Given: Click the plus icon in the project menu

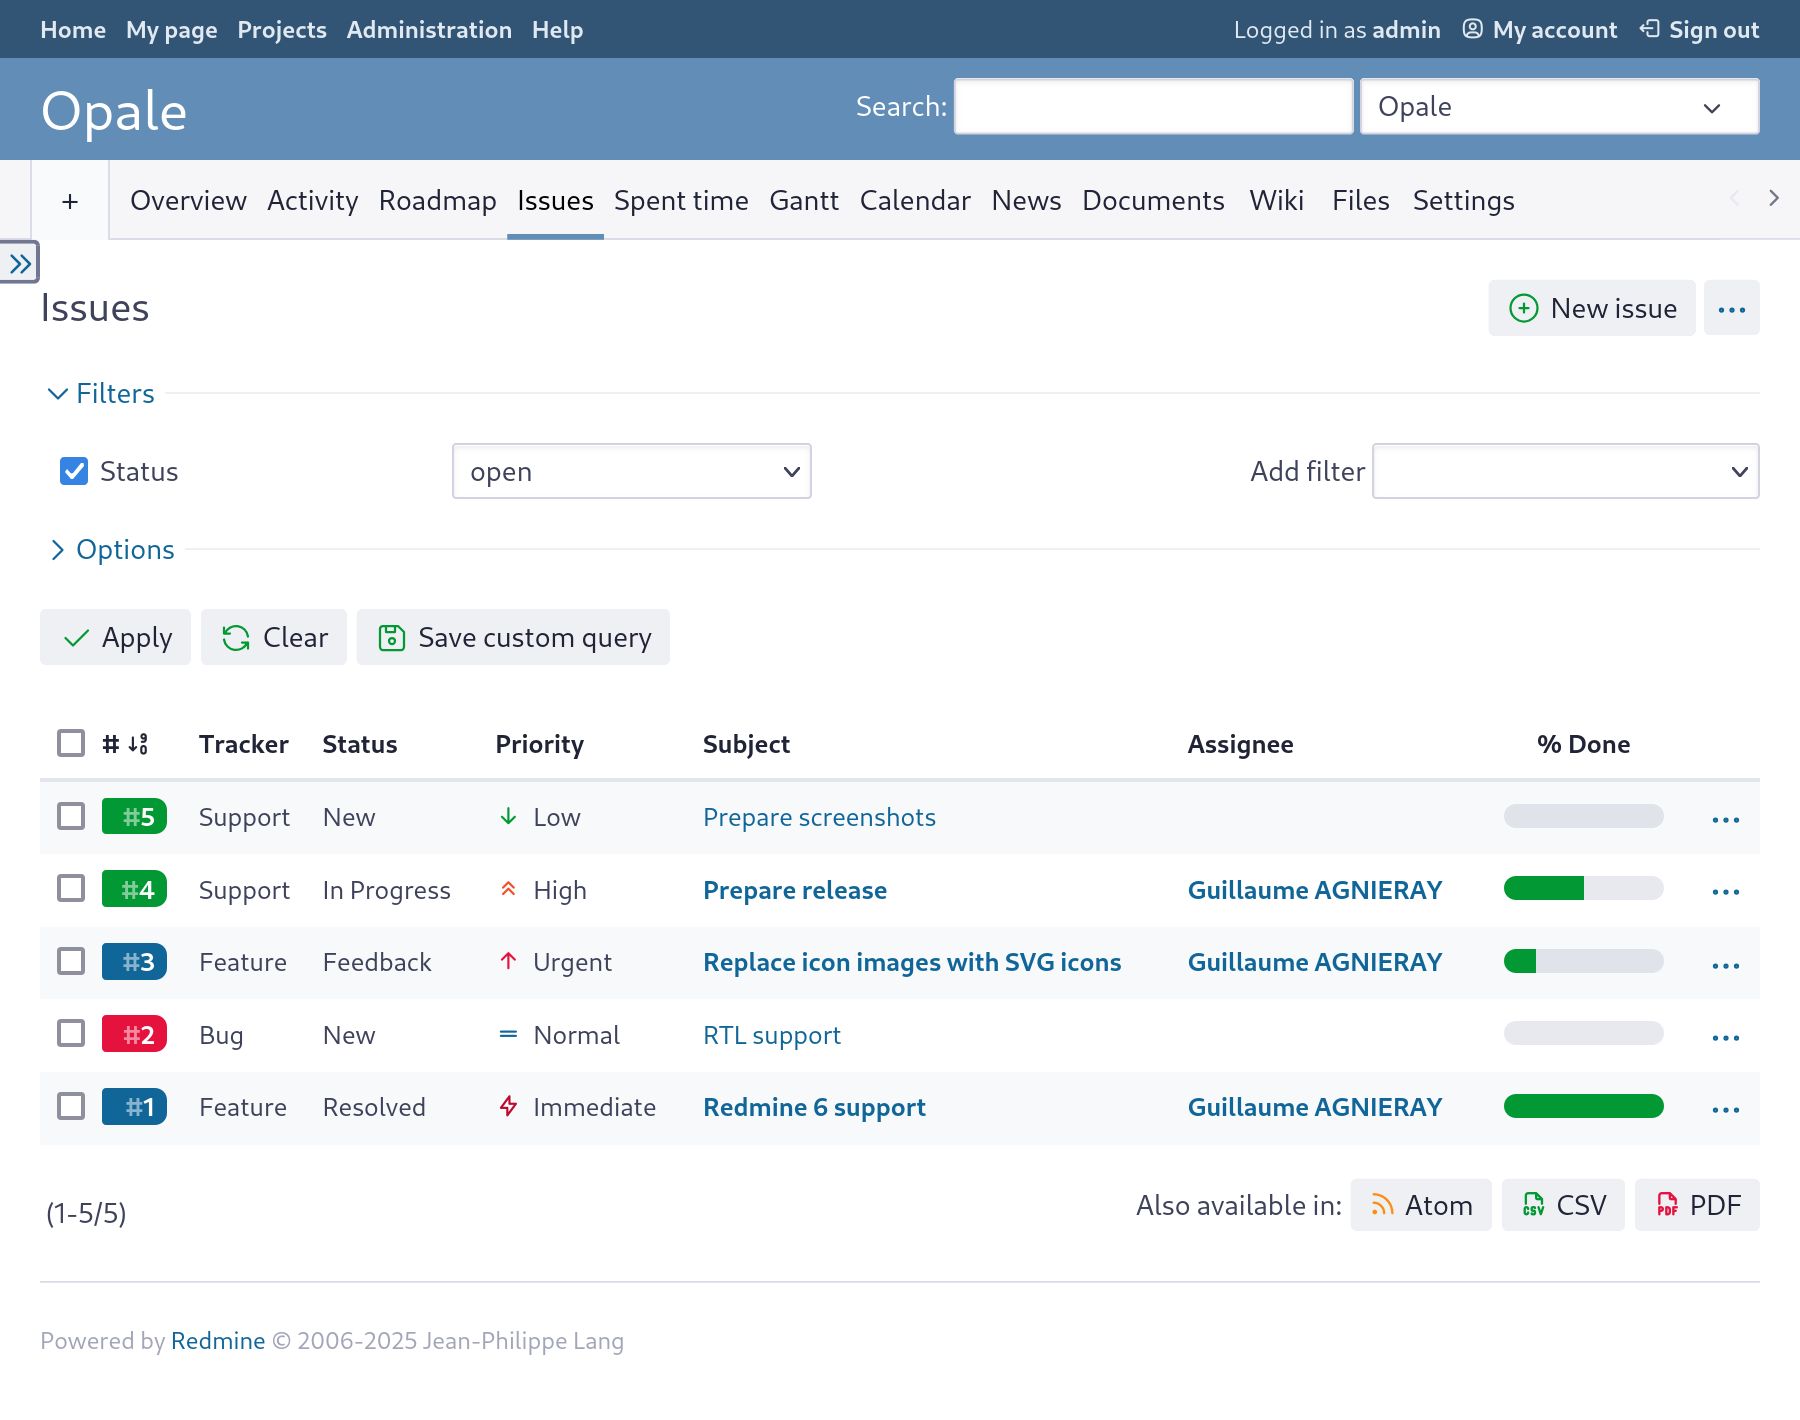Looking at the screenshot, I should tap(70, 201).
